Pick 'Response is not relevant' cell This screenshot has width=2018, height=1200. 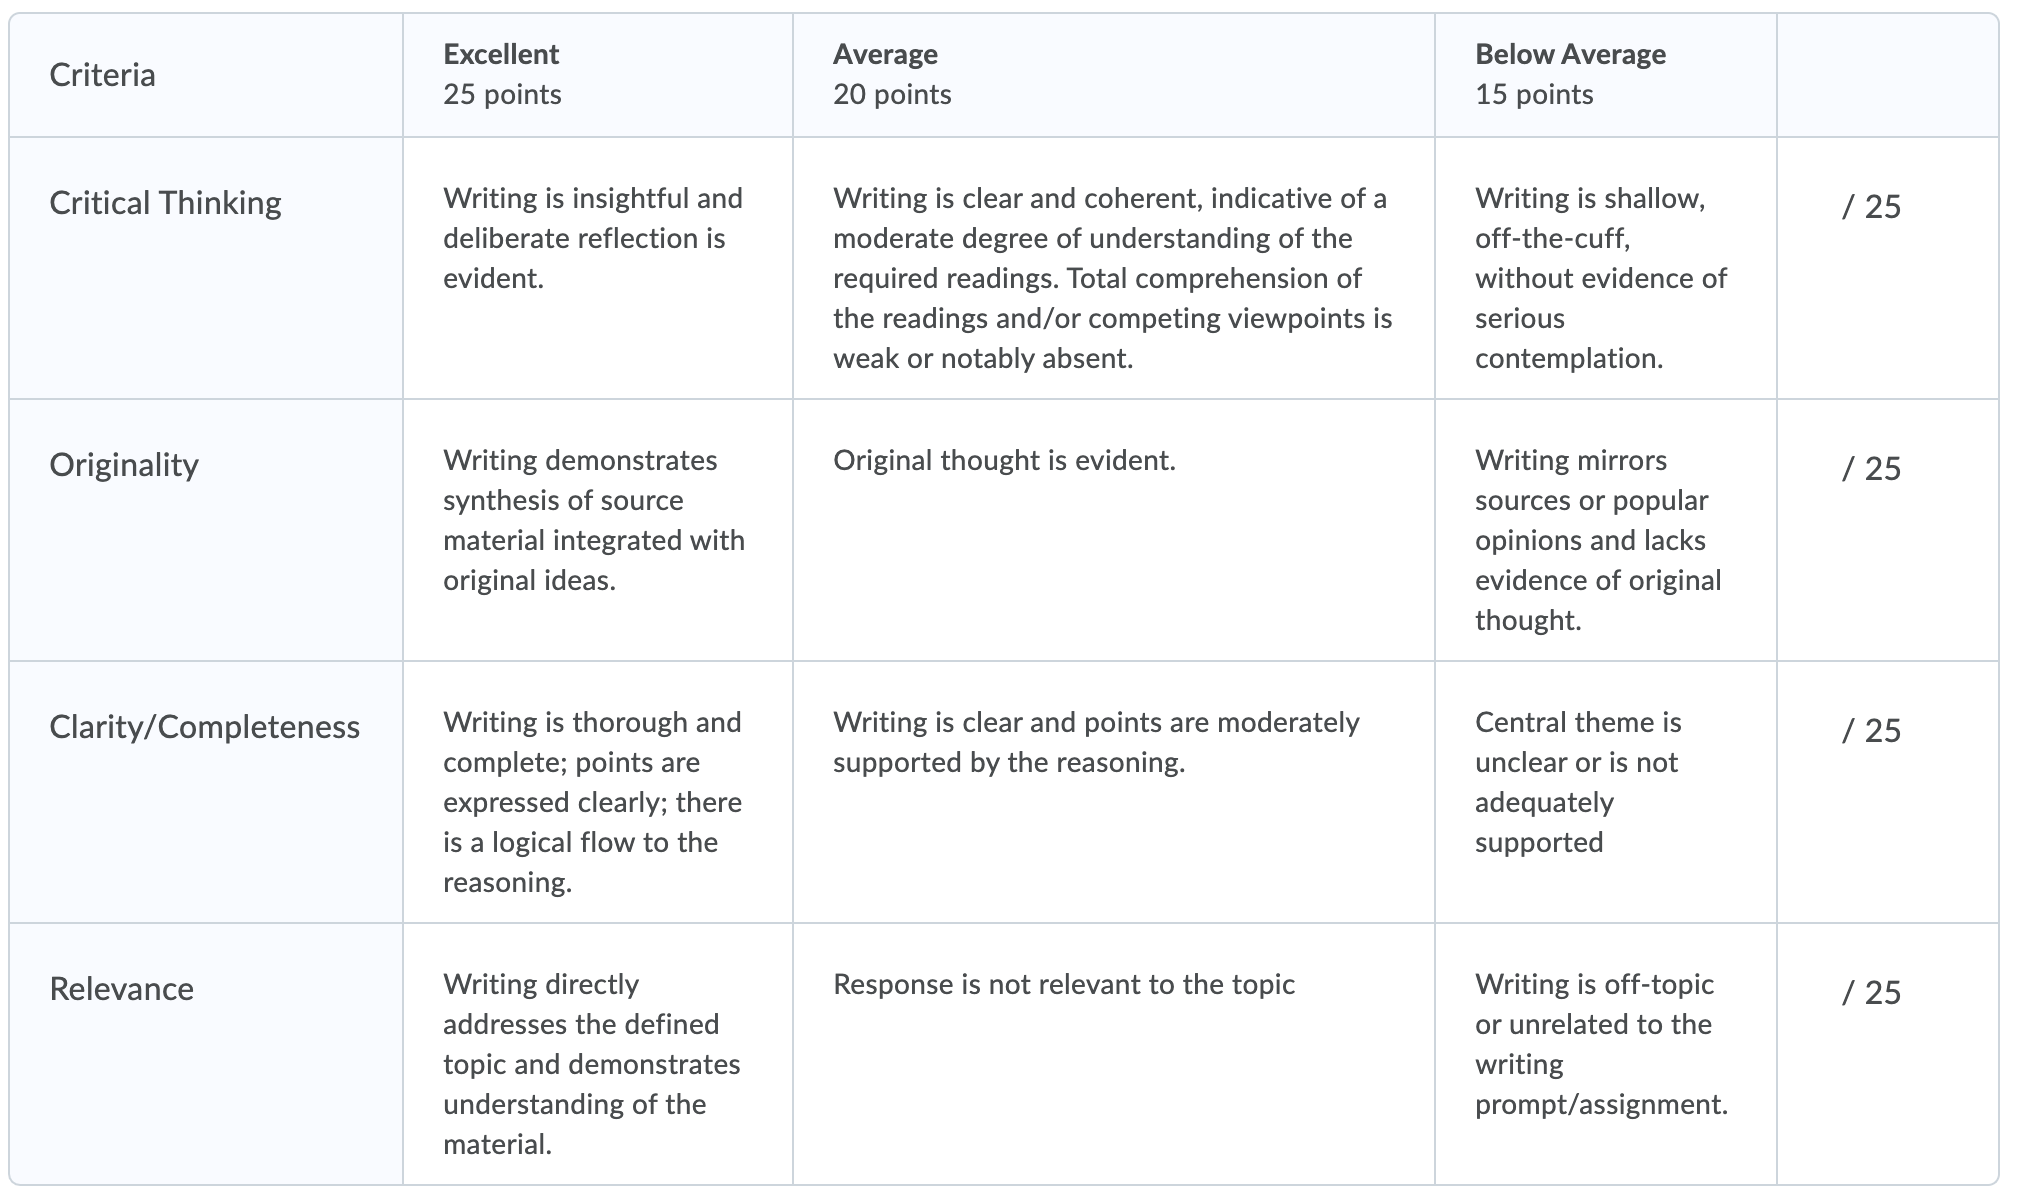coord(1114,1054)
